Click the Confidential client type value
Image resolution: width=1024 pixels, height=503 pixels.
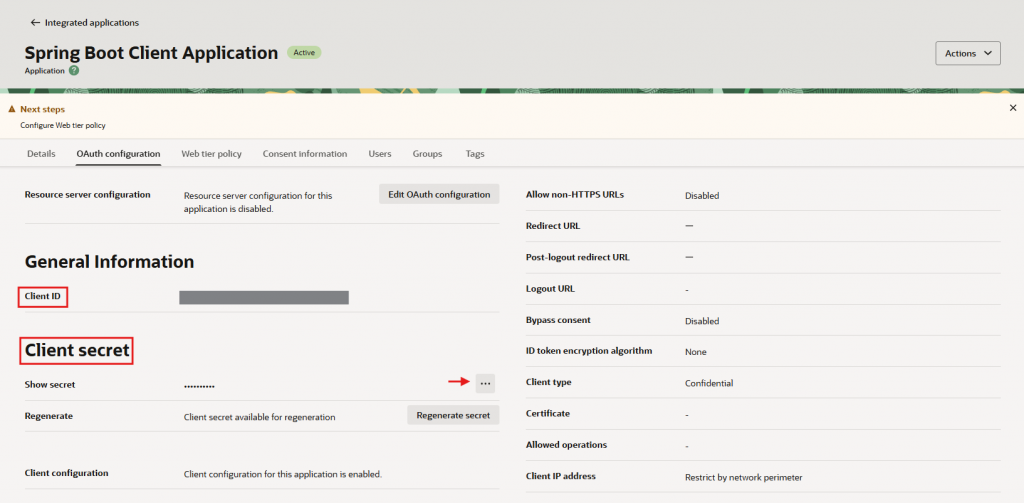[x=709, y=383]
